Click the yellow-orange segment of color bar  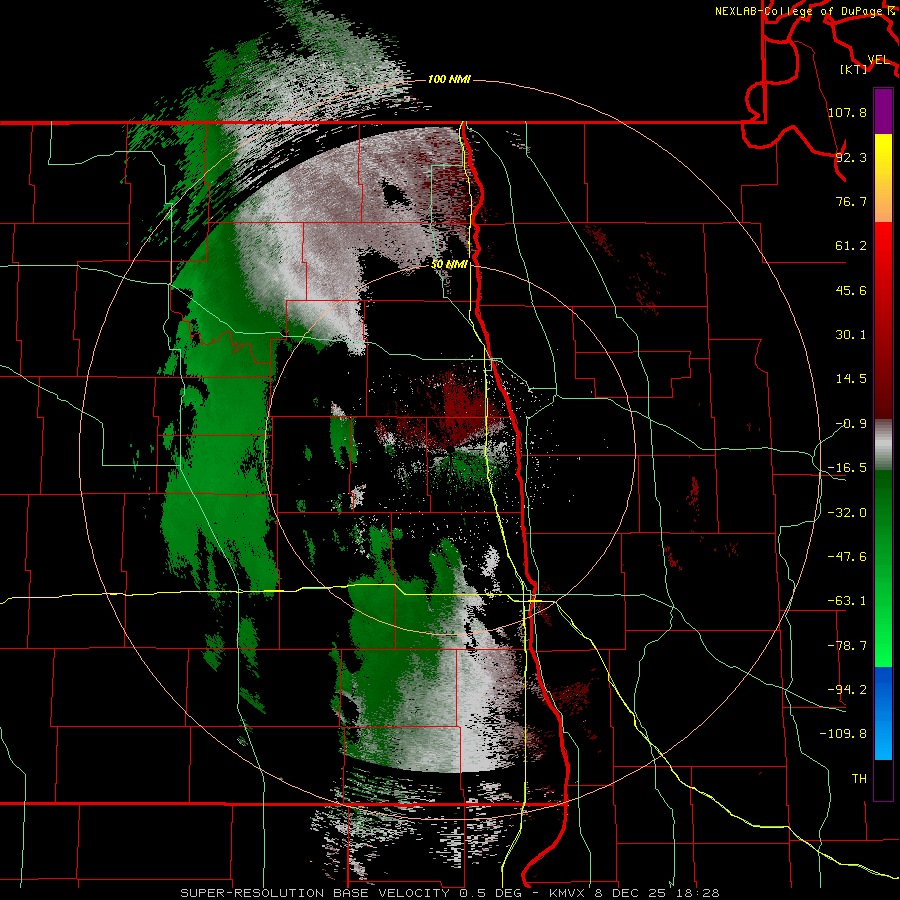point(883,178)
